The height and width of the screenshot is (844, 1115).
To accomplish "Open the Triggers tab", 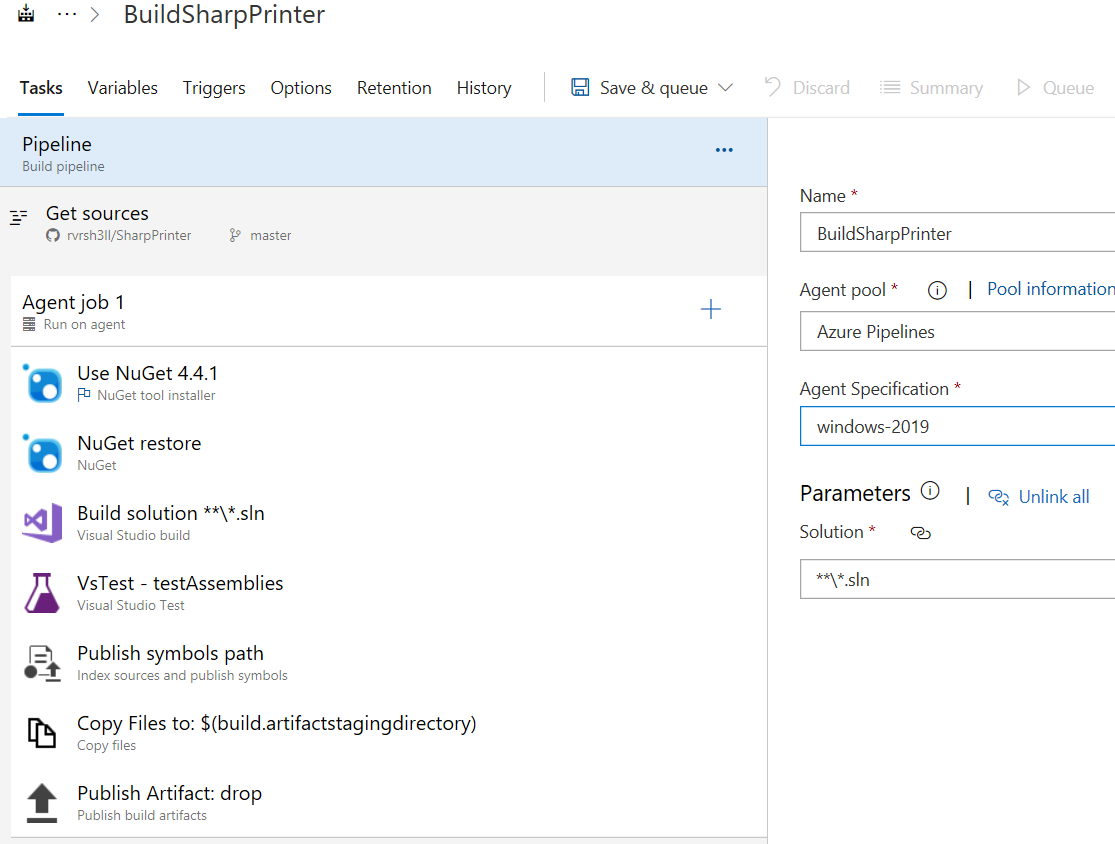I will click(x=213, y=88).
